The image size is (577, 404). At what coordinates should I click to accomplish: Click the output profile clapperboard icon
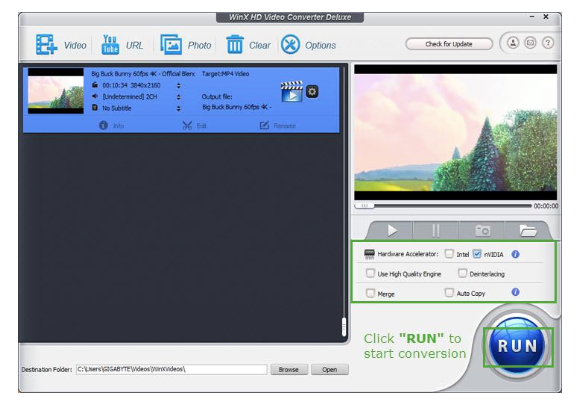pyautogui.click(x=292, y=91)
